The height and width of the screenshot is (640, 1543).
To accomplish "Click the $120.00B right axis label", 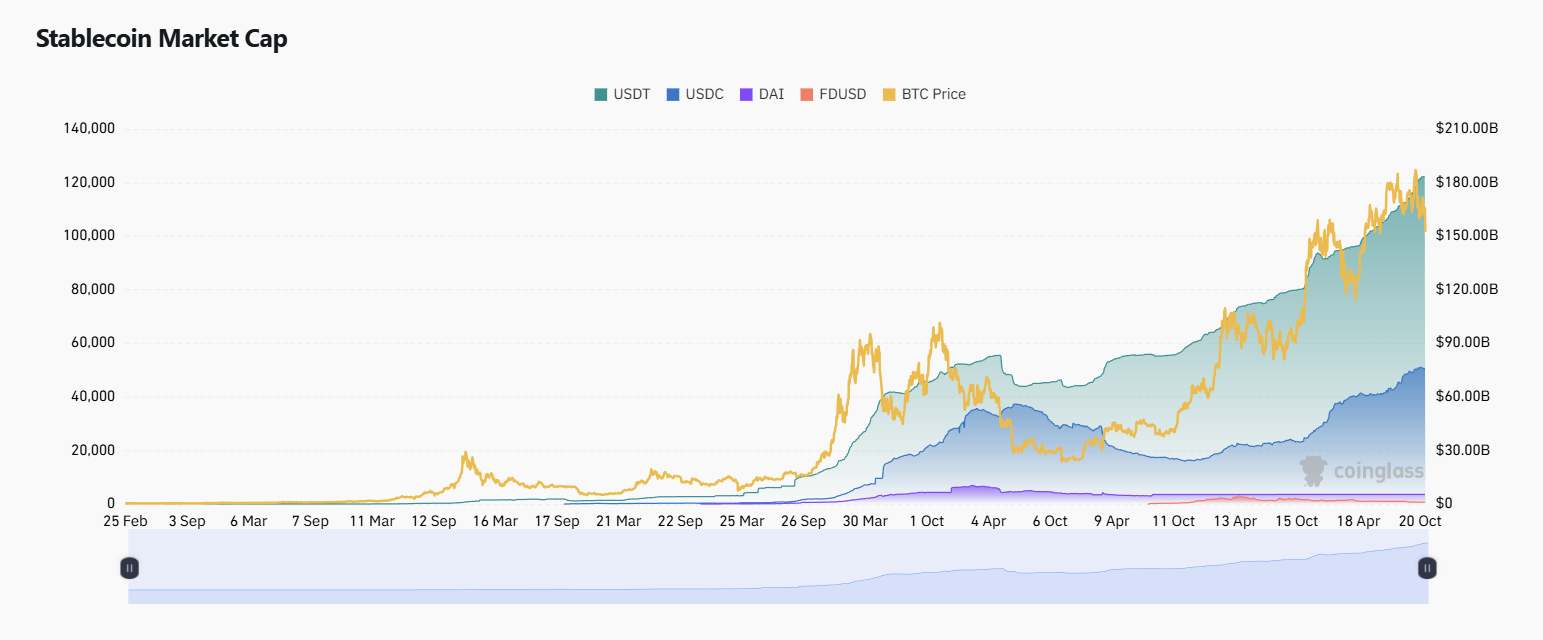I will coord(1467,289).
